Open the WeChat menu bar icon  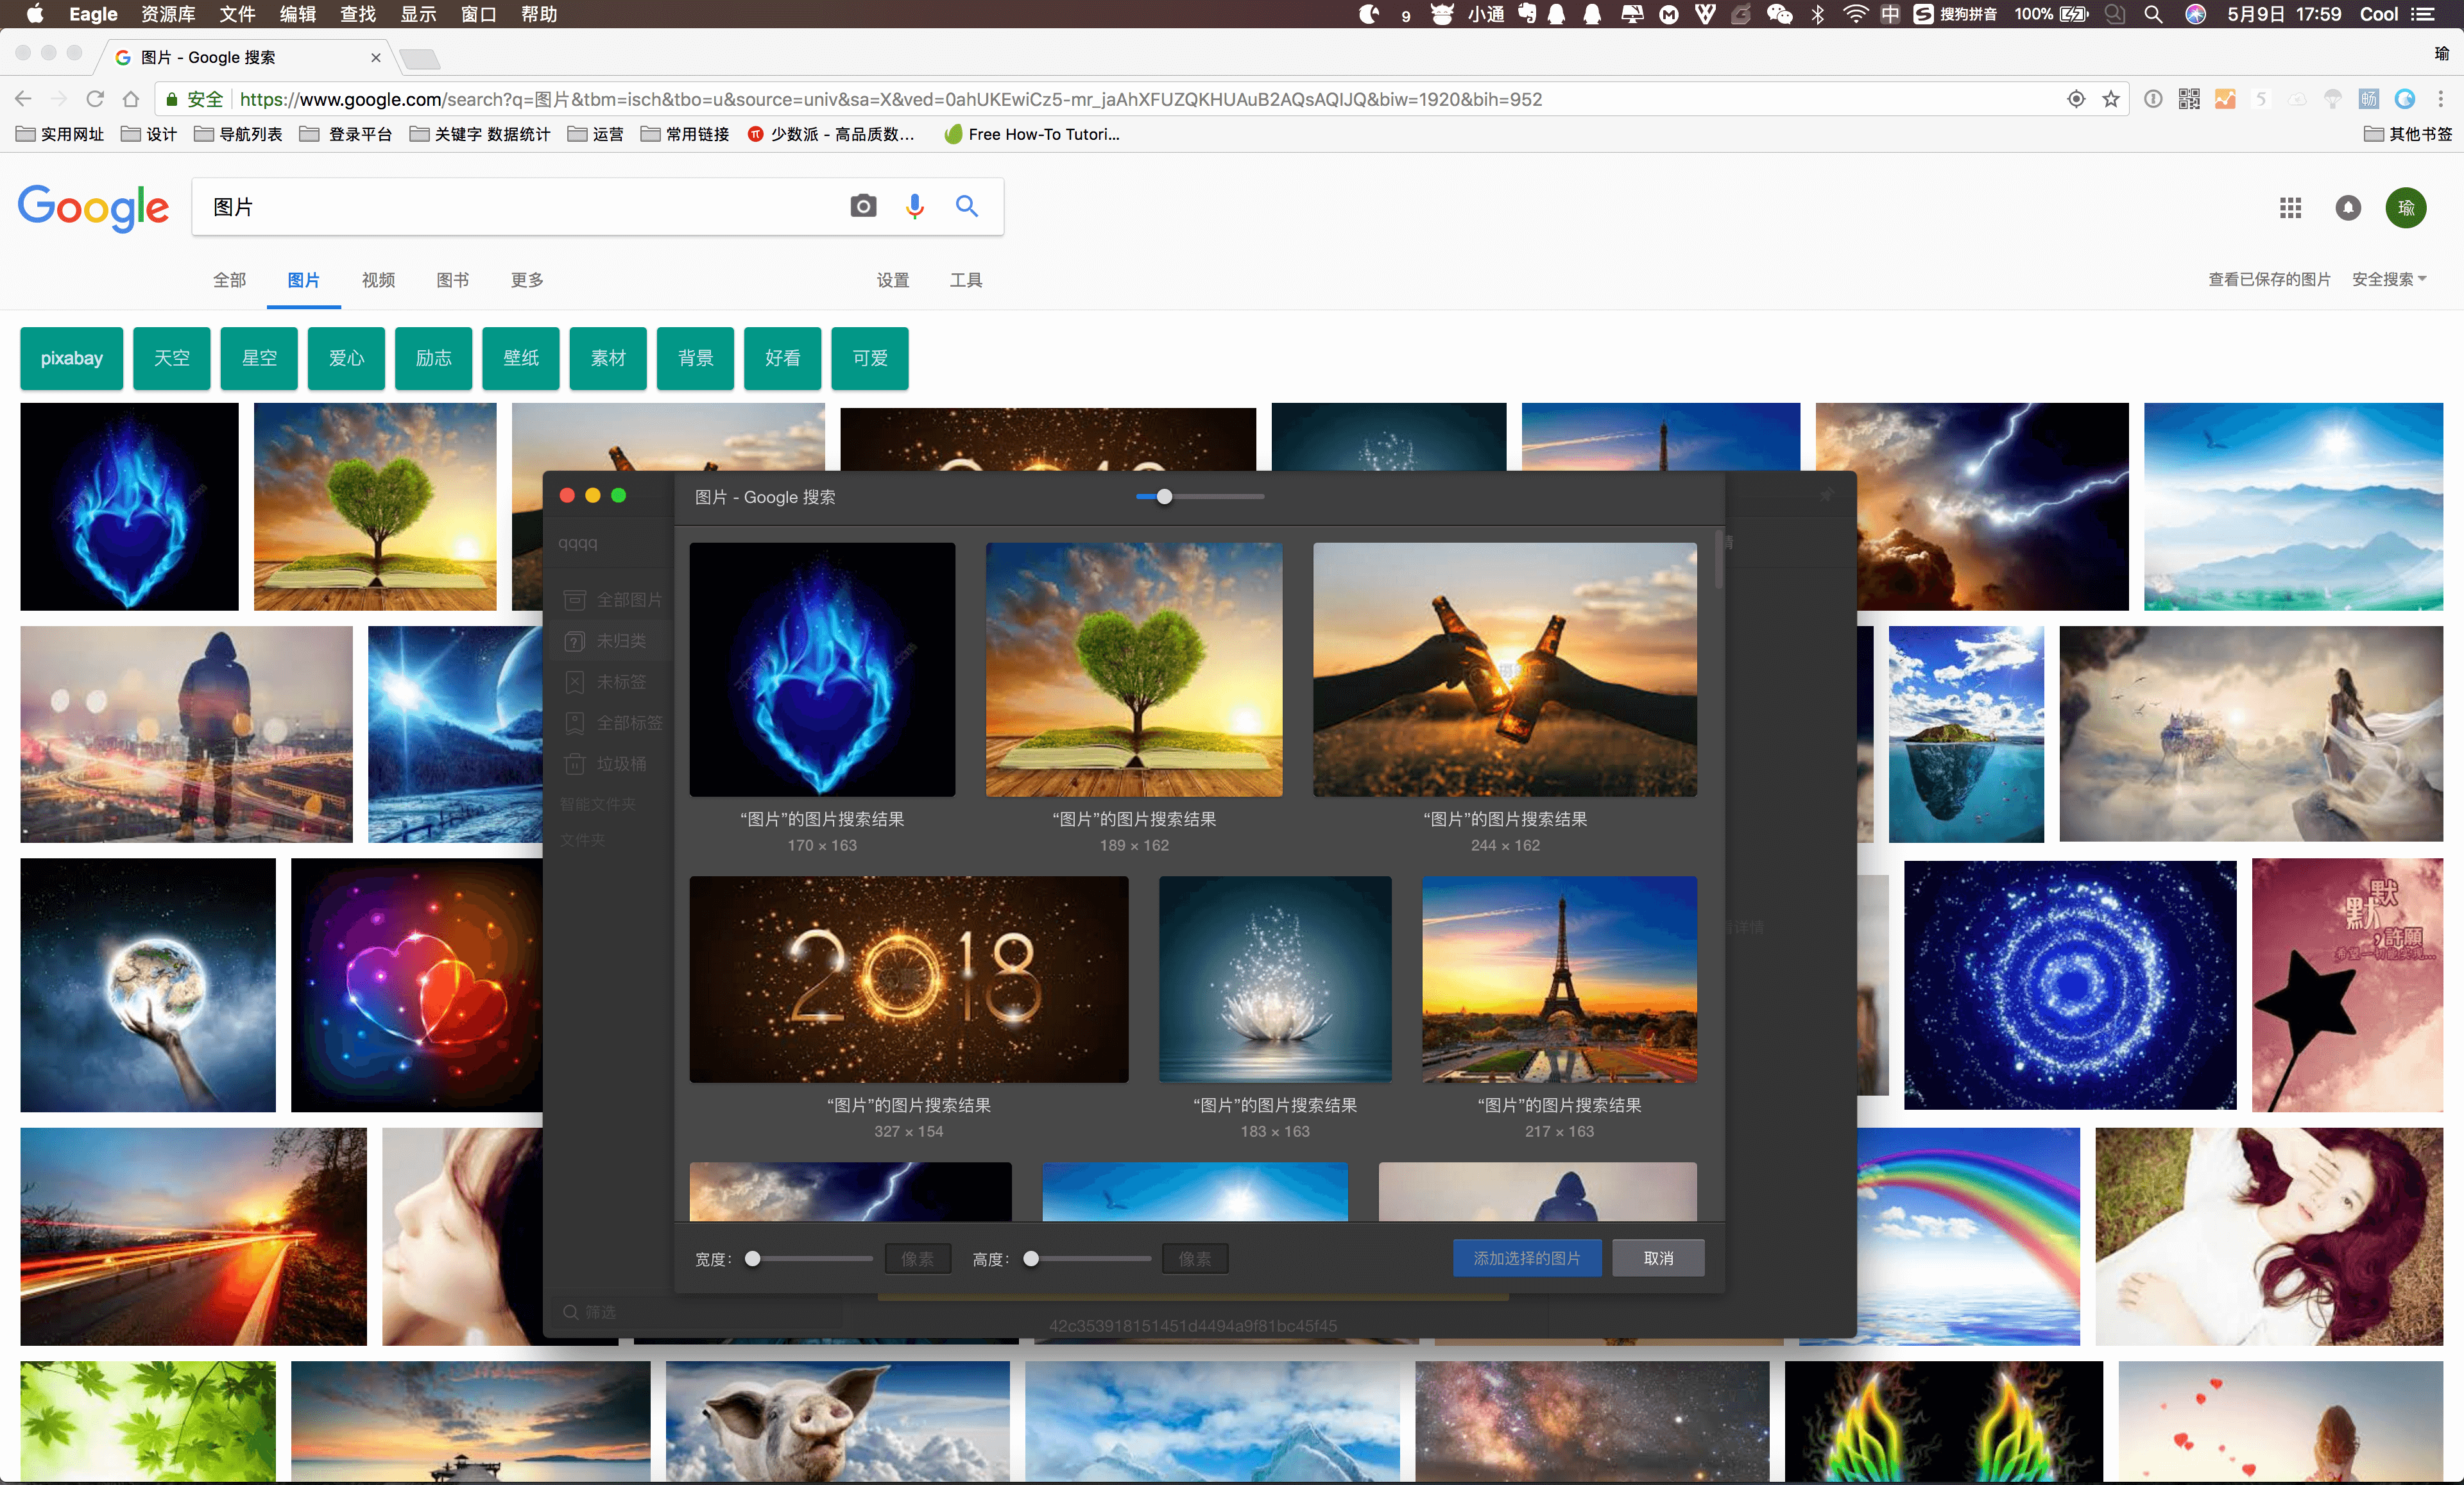click(x=1779, y=14)
